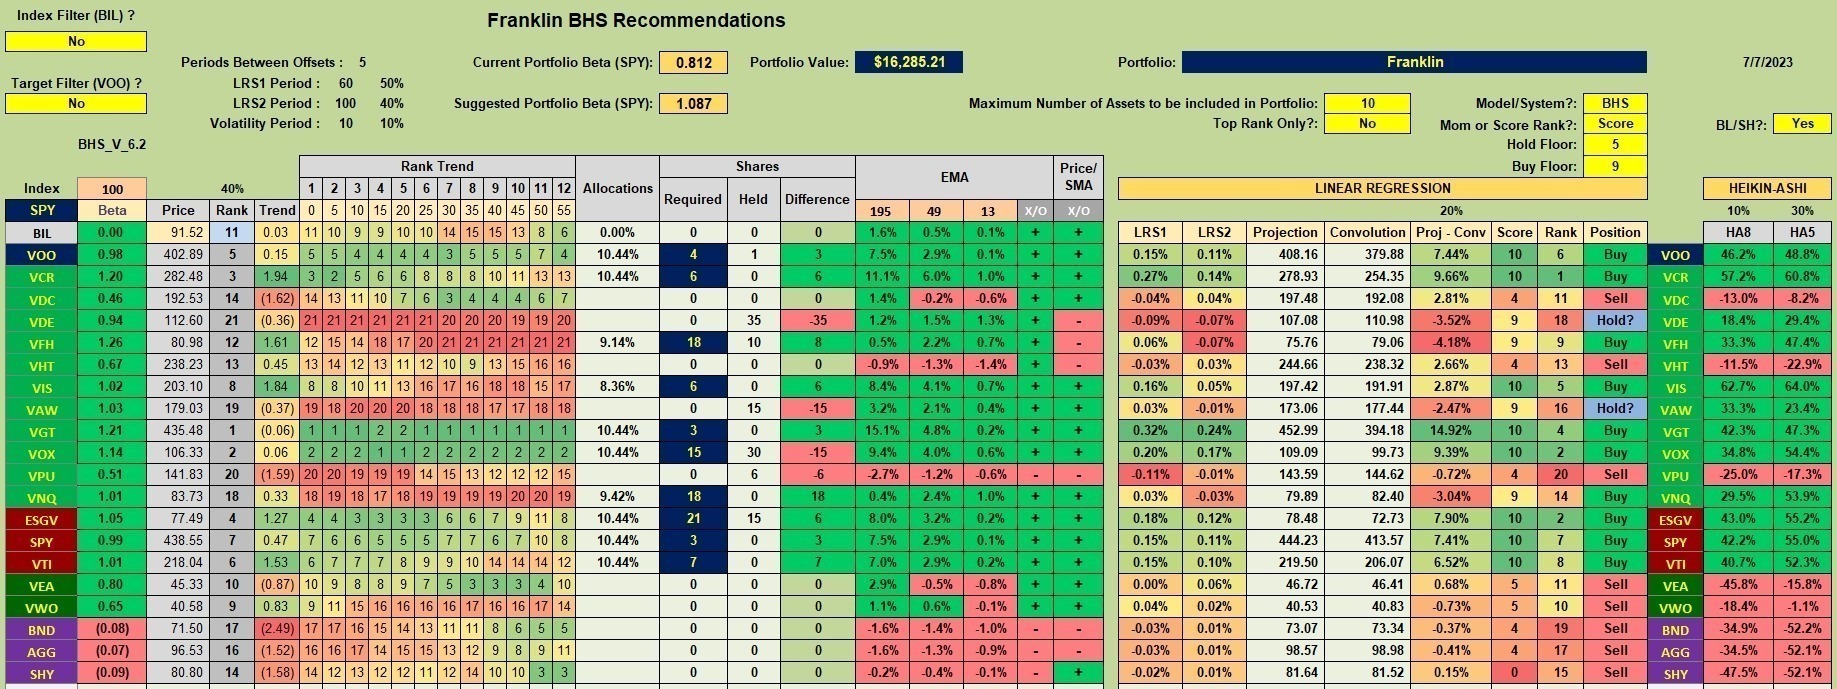Select the version label BHS_V_6.2
1837x689 pixels.
coord(112,144)
